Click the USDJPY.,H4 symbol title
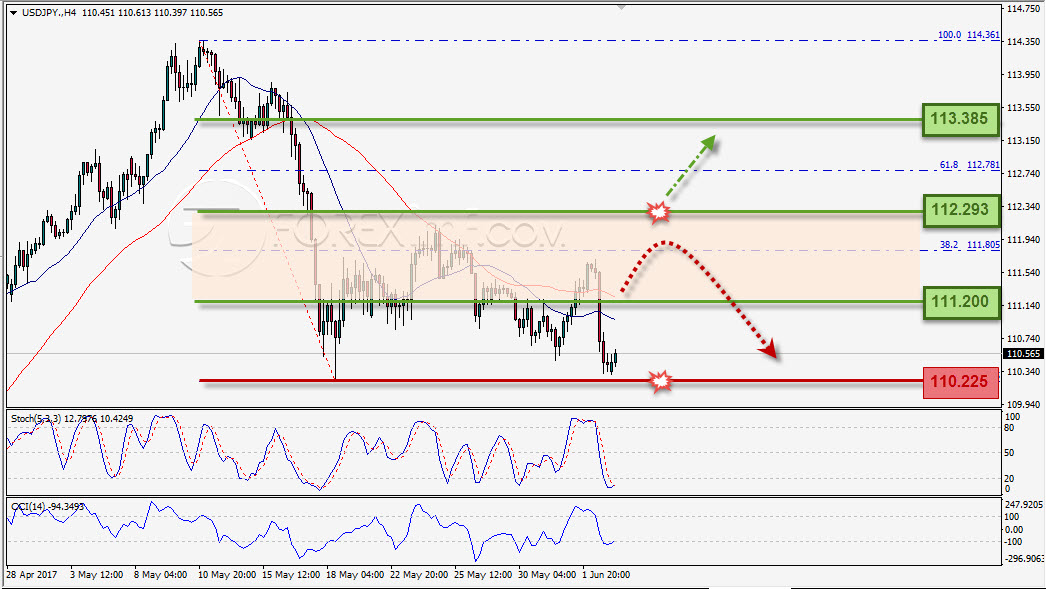 pyautogui.click(x=49, y=13)
